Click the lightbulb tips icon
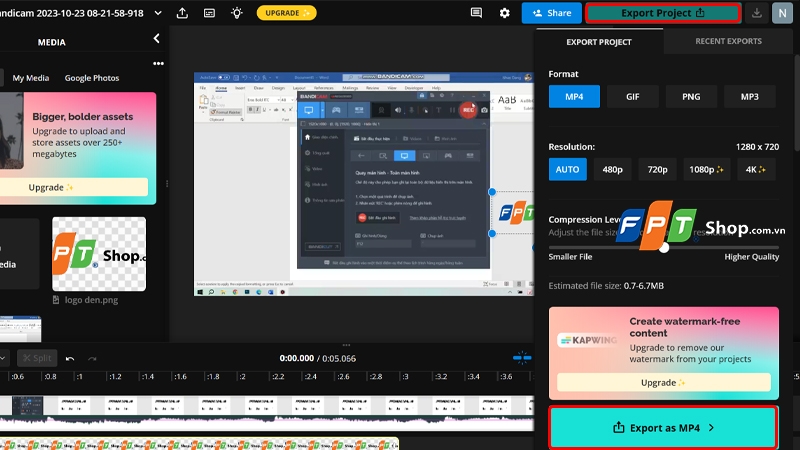The width and height of the screenshot is (800, 450). 237,13
